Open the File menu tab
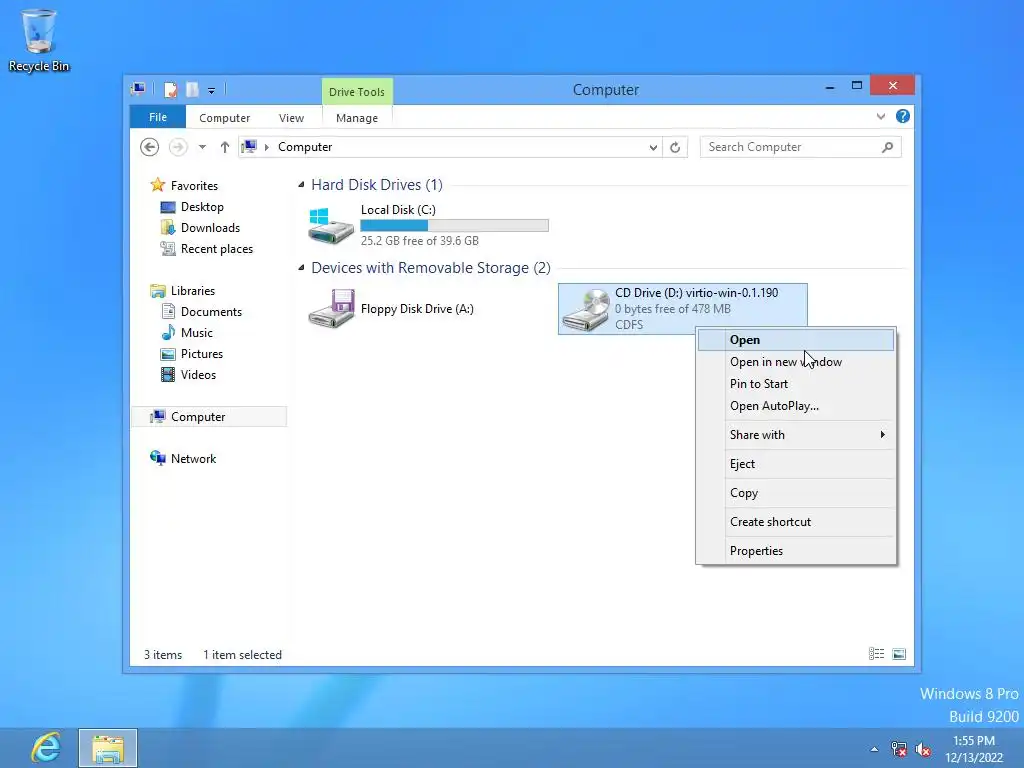Image resolution: width=1024 pixels, height=768 pixels. pyautogui.click(x=158, y=118)
